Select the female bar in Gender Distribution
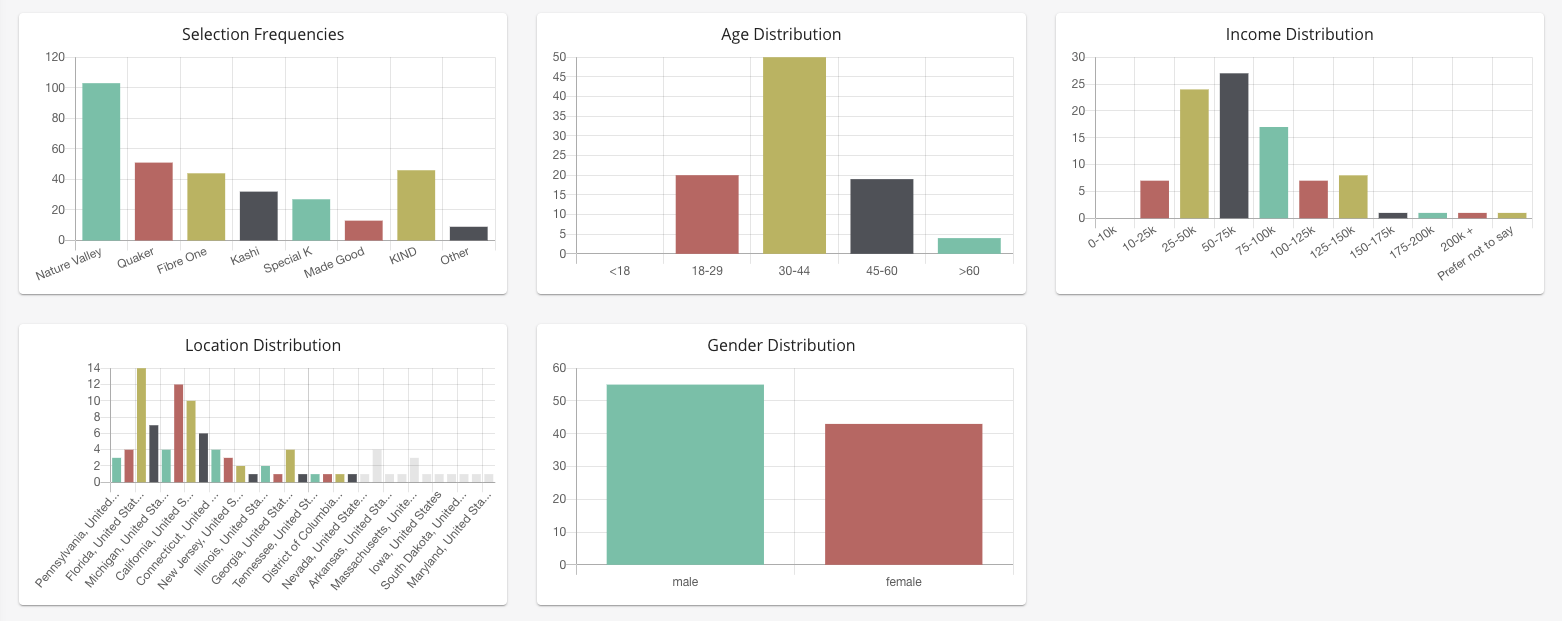The width and height of the screenshot is (1562, 621). (904, 494)
